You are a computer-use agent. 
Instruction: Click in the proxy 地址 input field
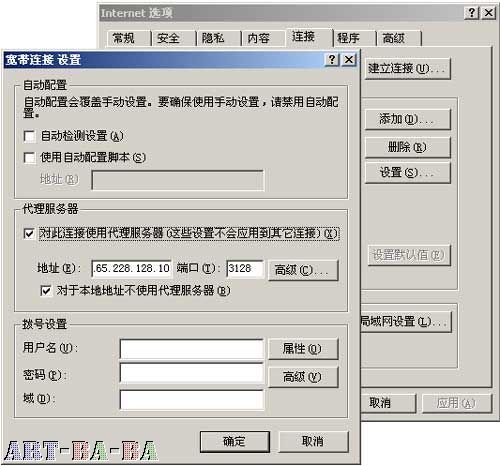pos(132,269)
